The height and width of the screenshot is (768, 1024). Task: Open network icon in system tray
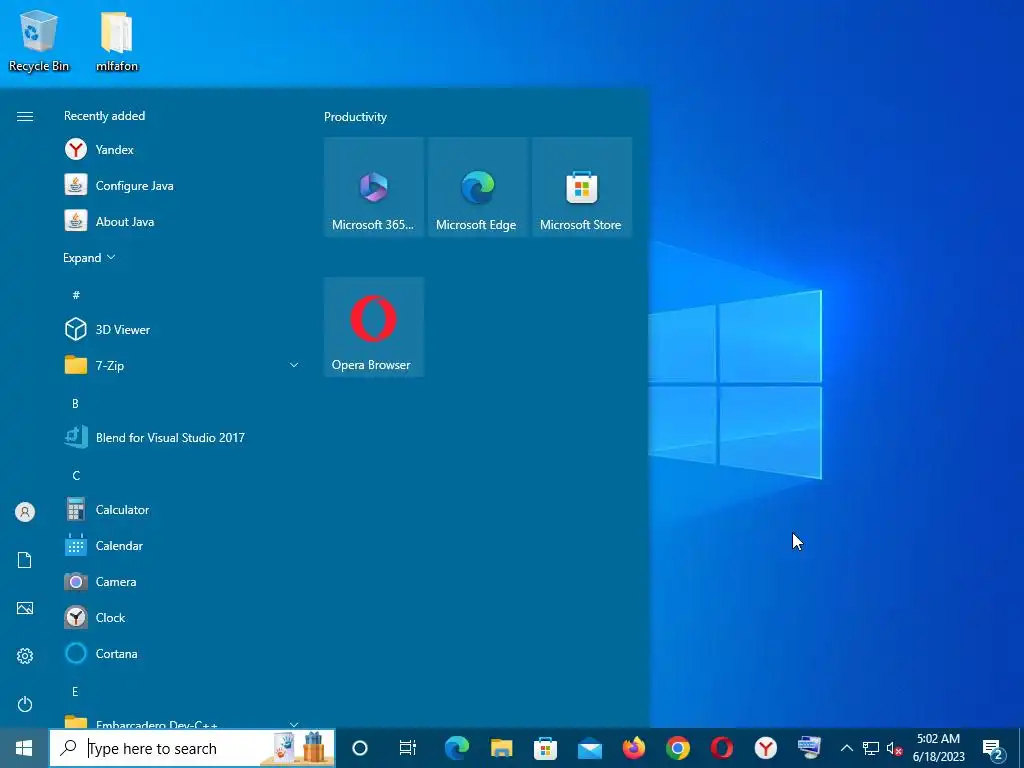[871, 748]
